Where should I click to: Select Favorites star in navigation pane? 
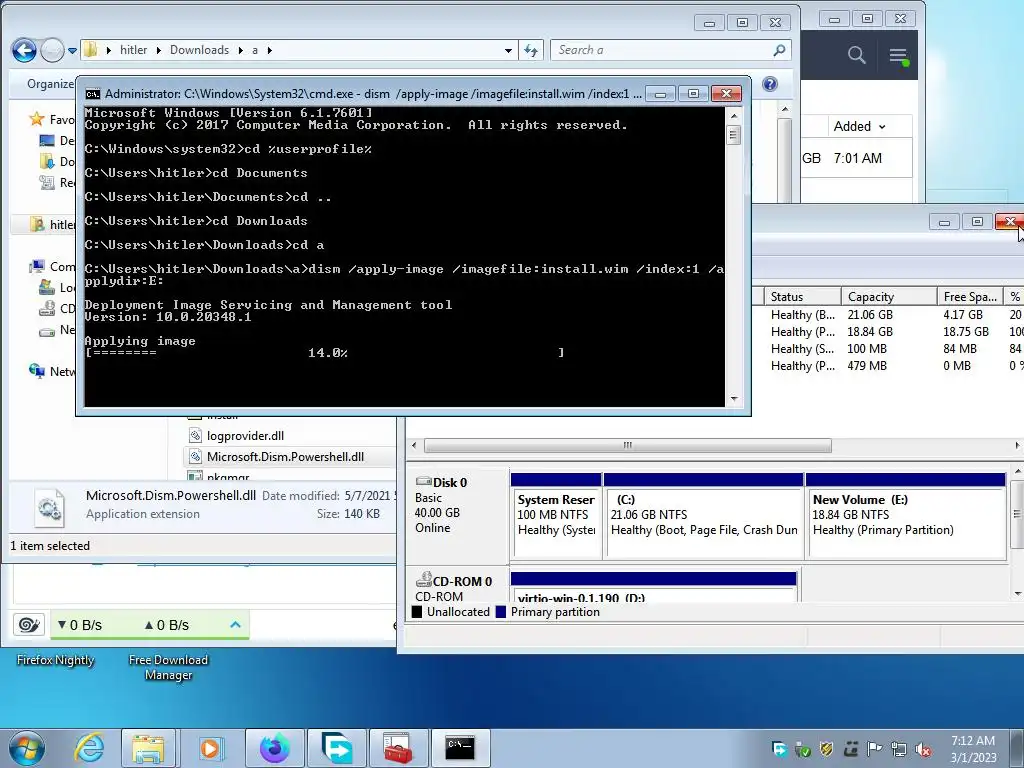tap(37, 119)
